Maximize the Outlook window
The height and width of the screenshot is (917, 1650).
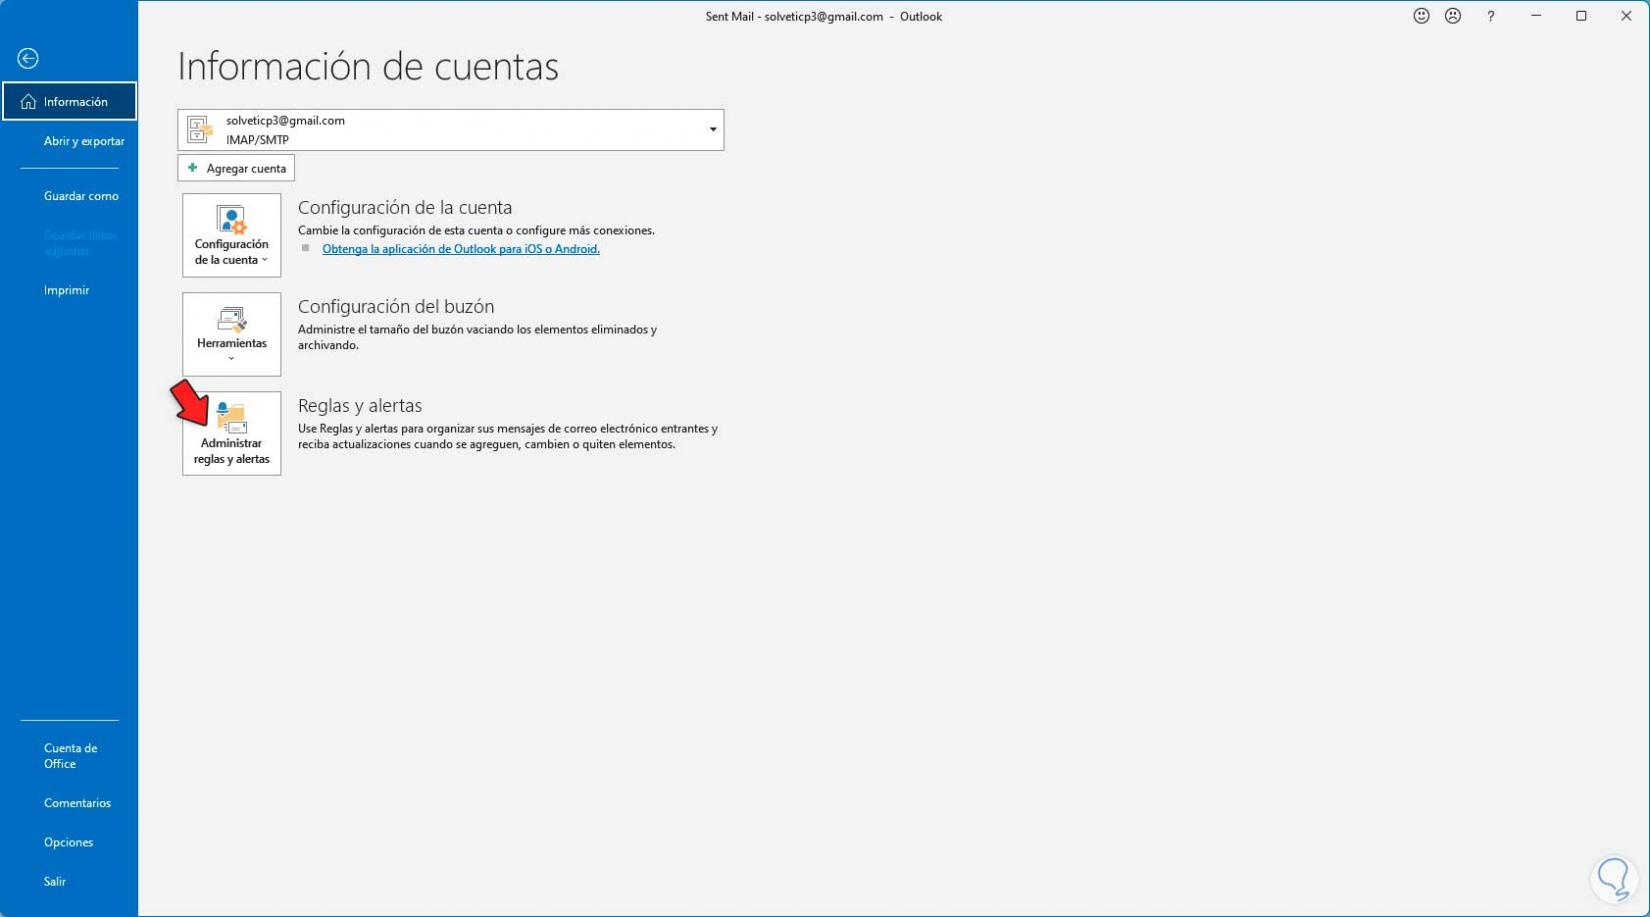1581,16
